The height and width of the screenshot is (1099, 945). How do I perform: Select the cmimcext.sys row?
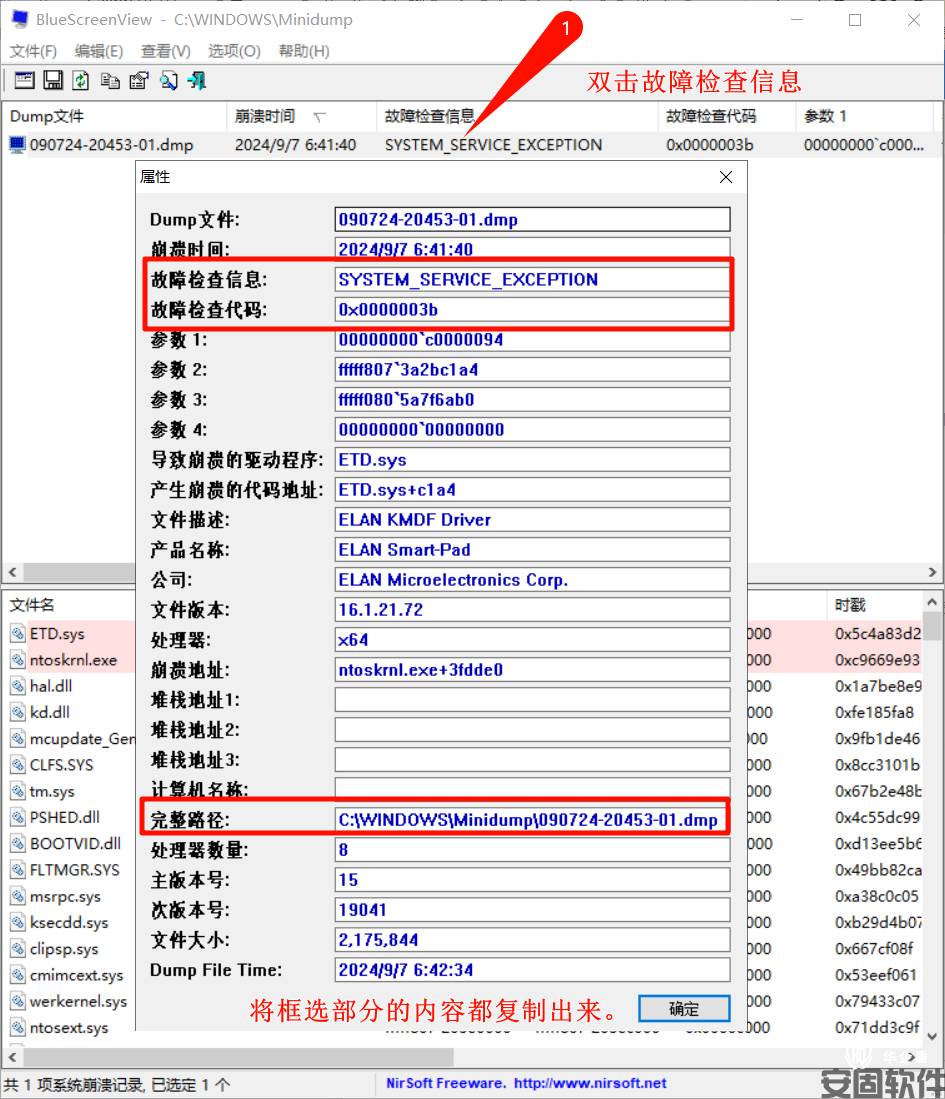pos(76,975)
